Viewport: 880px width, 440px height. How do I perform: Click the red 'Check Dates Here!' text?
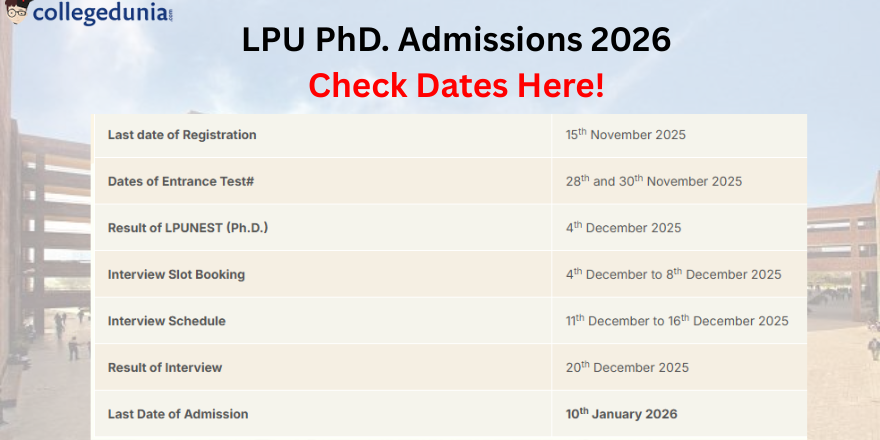tap(456, 85)
